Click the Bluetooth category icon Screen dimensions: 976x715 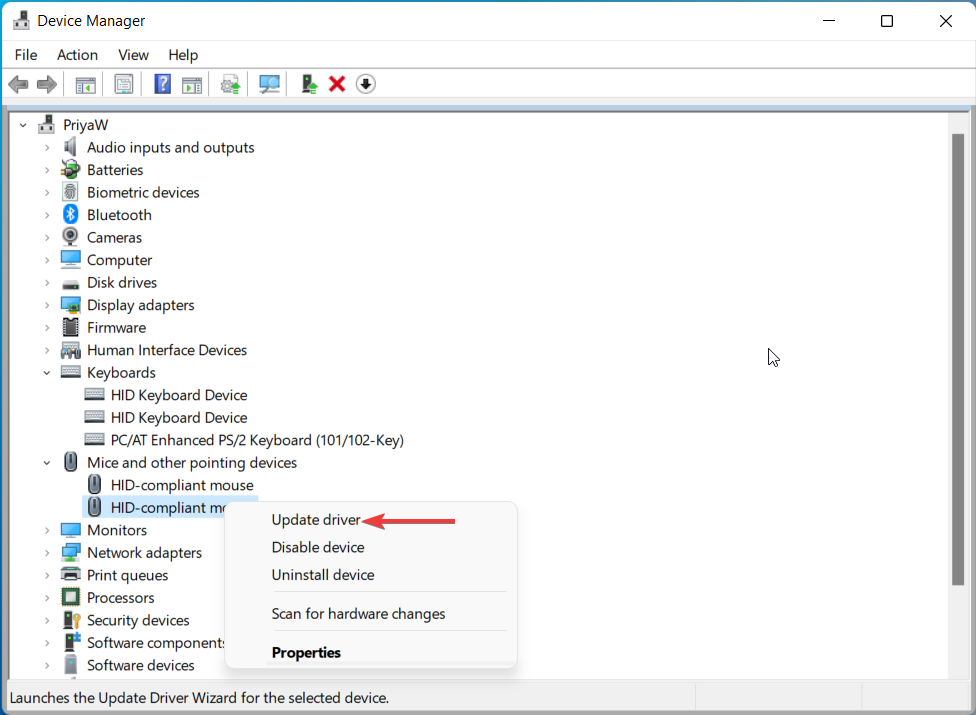coord(70,215)
